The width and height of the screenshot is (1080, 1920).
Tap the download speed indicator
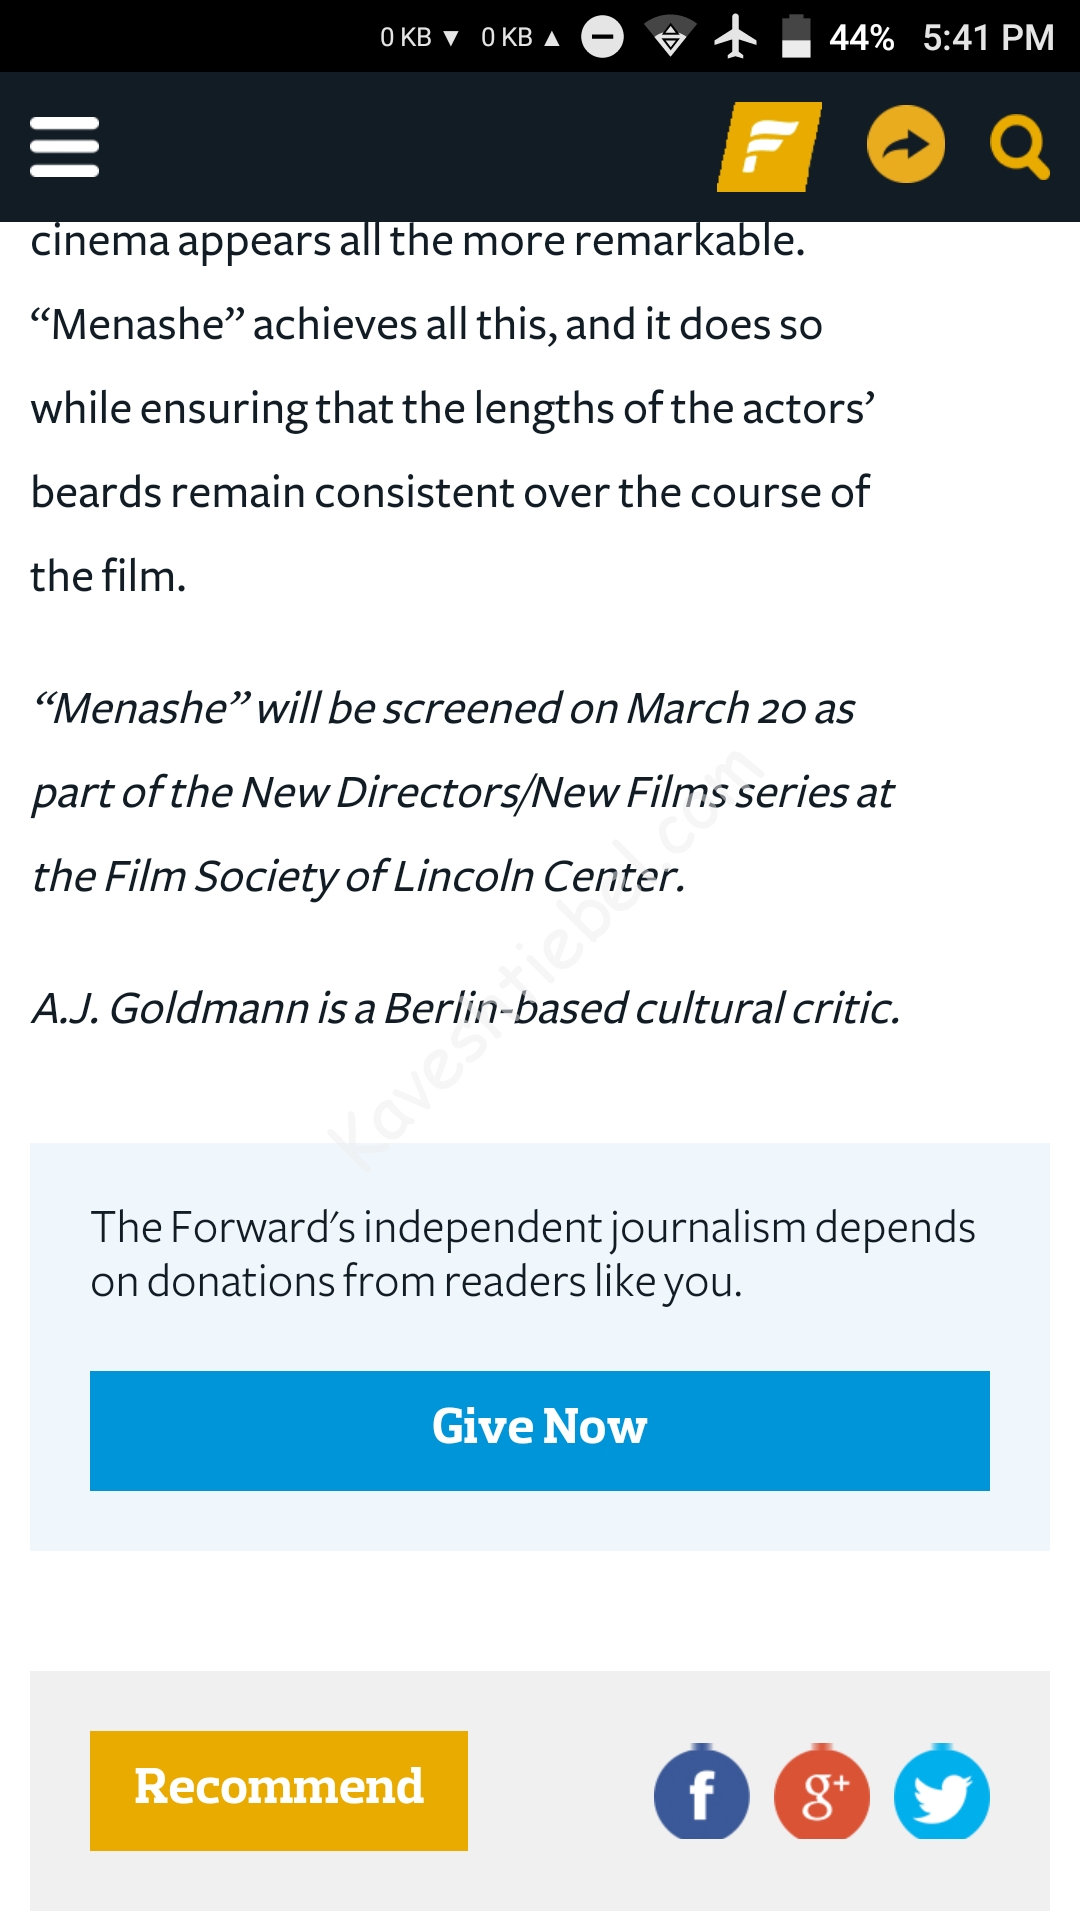tap(419, 38)
